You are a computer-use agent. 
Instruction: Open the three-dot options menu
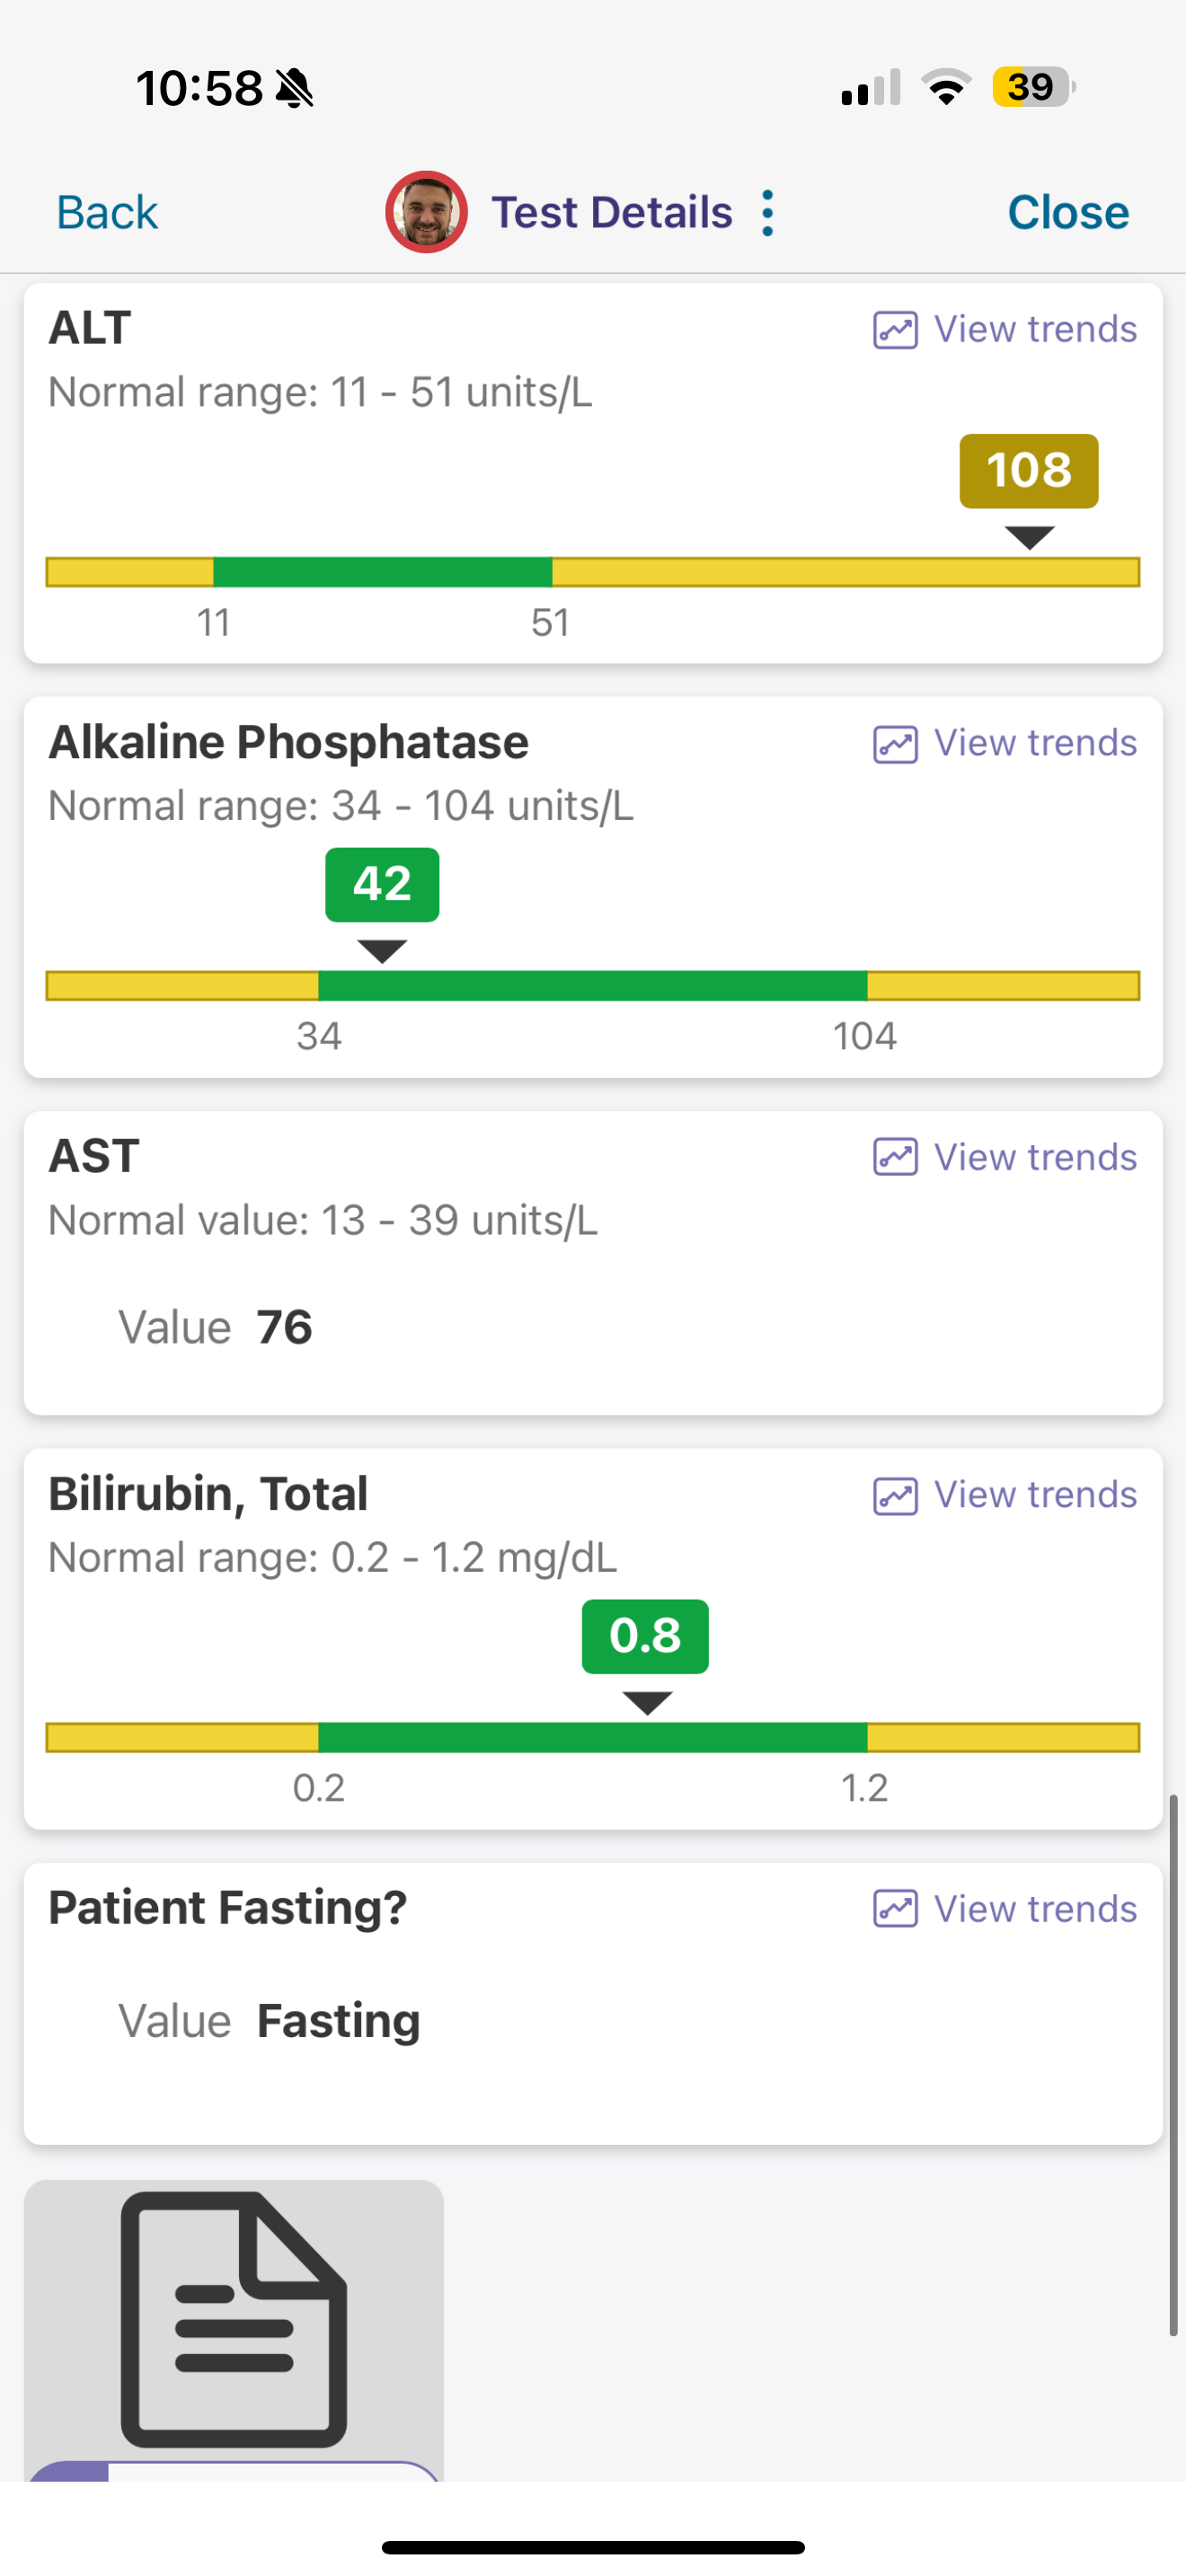(767, 213)
